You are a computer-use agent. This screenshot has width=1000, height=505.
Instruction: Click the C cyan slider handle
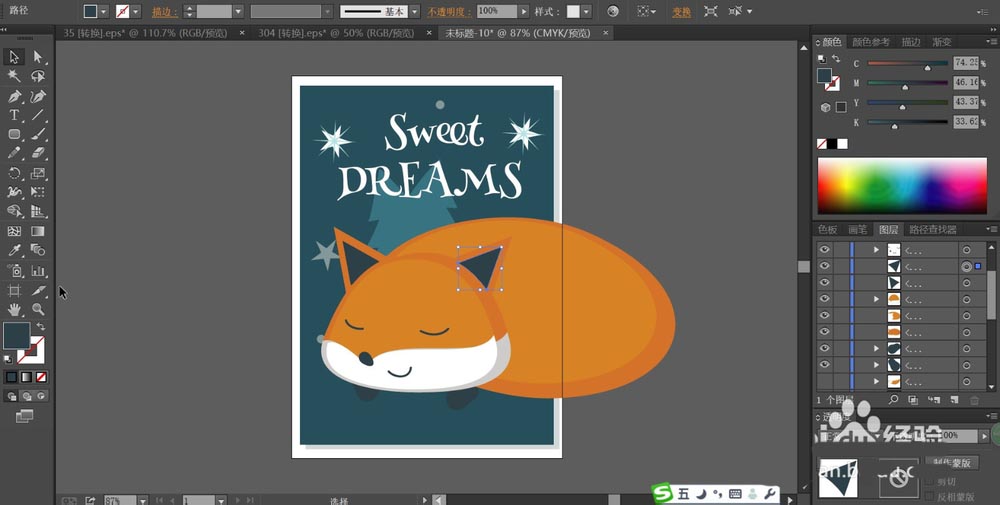(x=927, y=67)
